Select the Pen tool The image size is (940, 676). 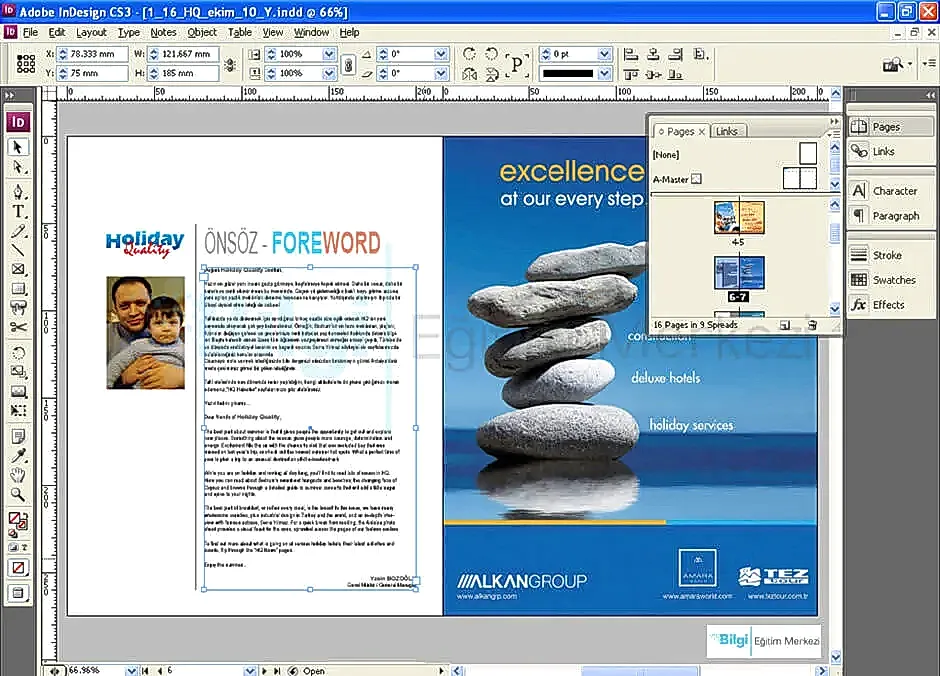(x=18, y=193)
